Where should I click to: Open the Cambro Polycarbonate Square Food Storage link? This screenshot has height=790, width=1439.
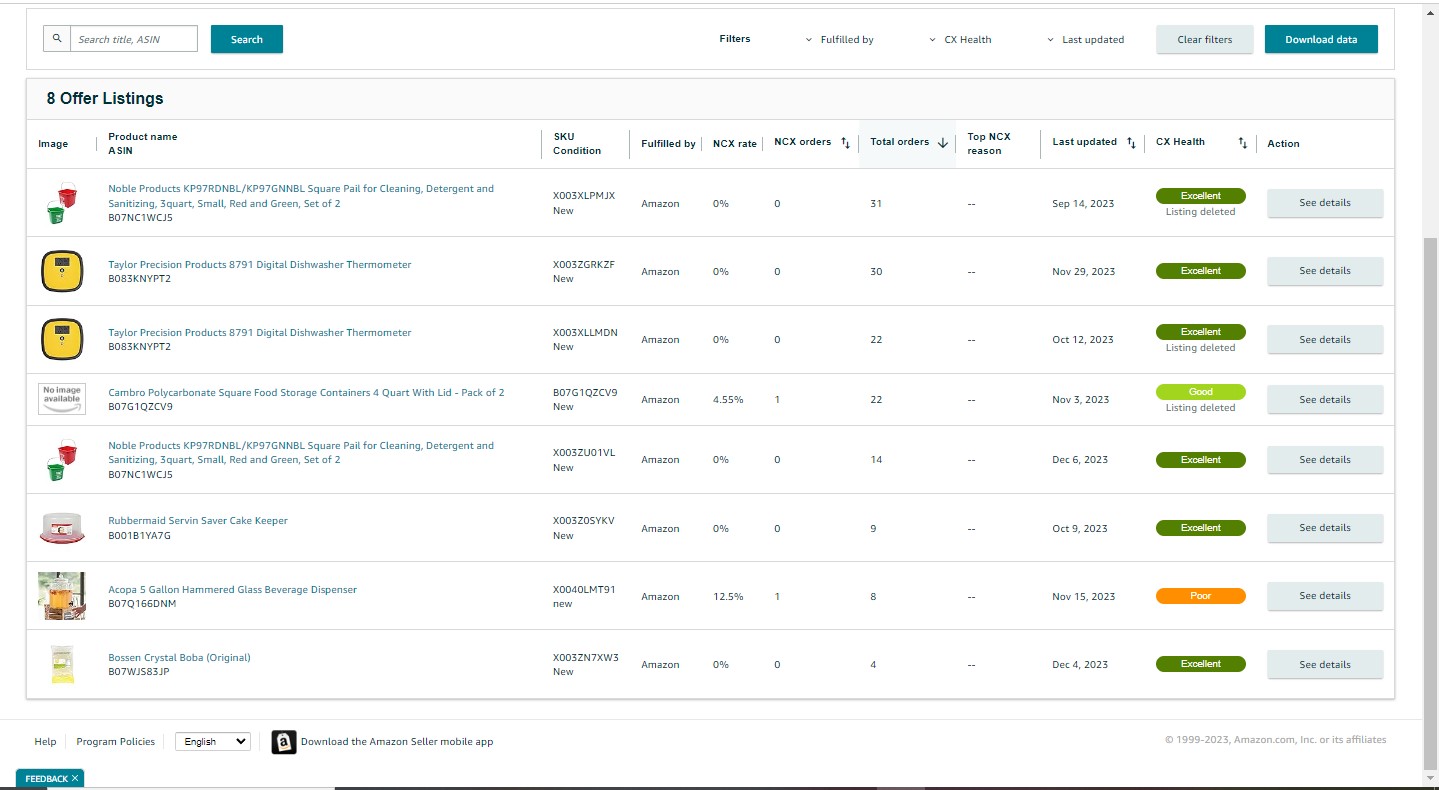click(x=306, y=393)
